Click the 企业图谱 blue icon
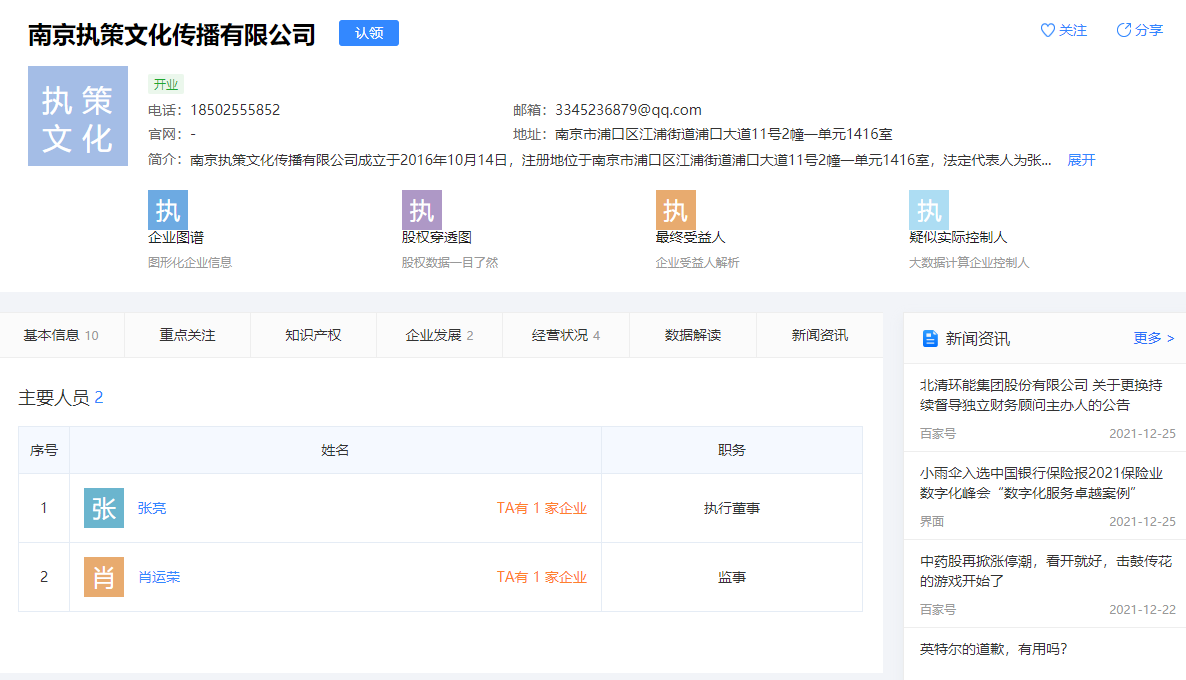This screenshot has height=680, width=1186. pos(167,210)
